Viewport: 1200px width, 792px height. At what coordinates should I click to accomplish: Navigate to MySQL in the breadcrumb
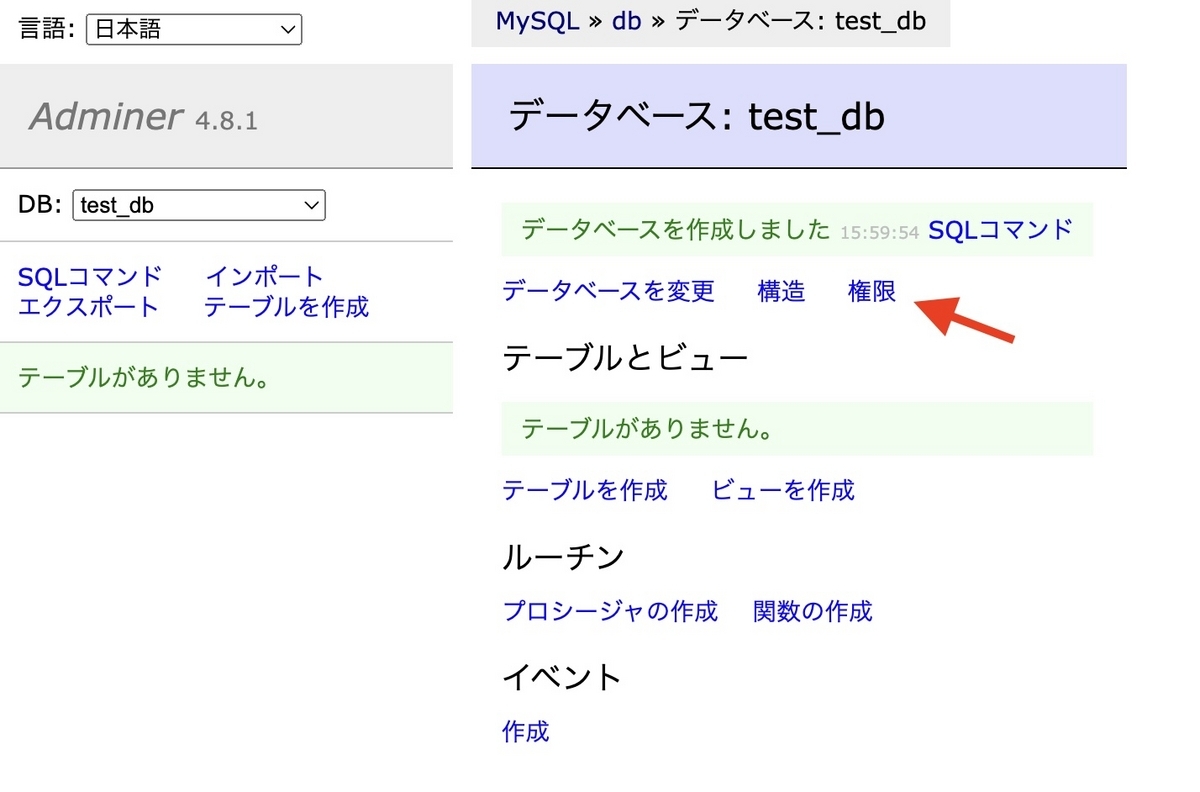[537, 21]
